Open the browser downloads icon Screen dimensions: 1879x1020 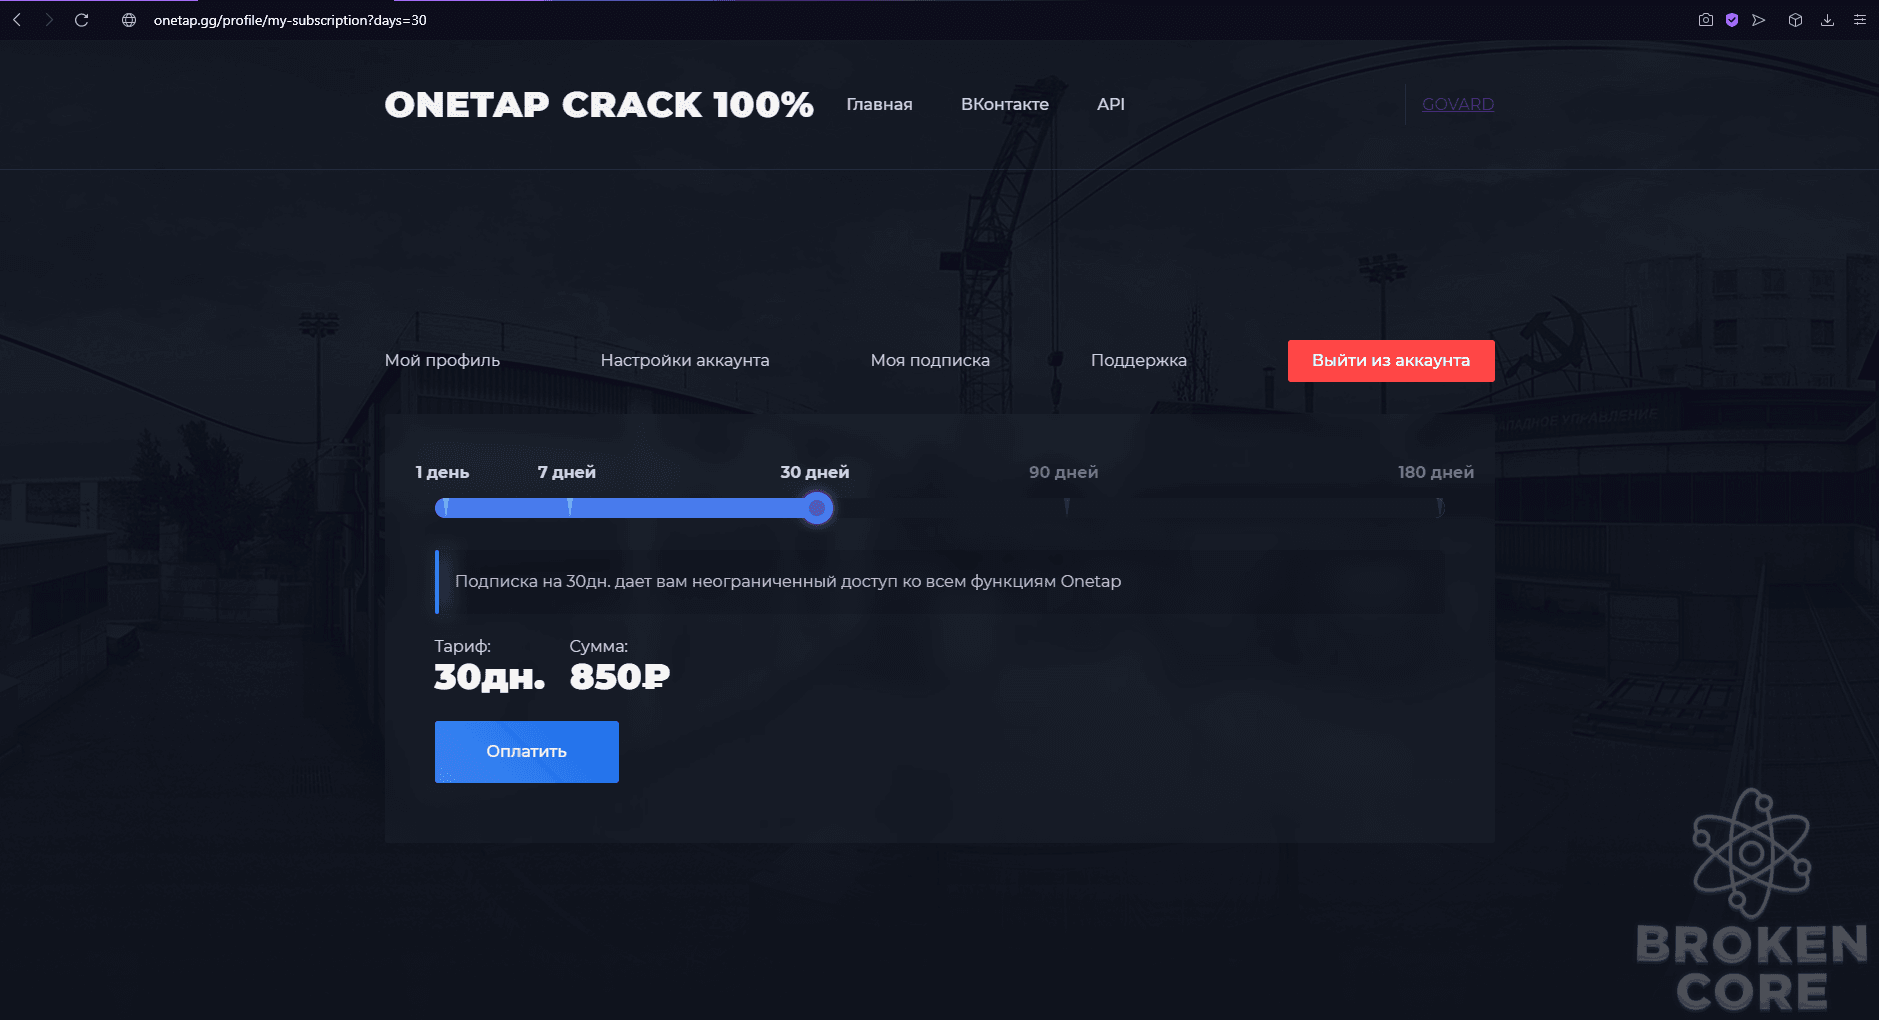(1828, 20)
